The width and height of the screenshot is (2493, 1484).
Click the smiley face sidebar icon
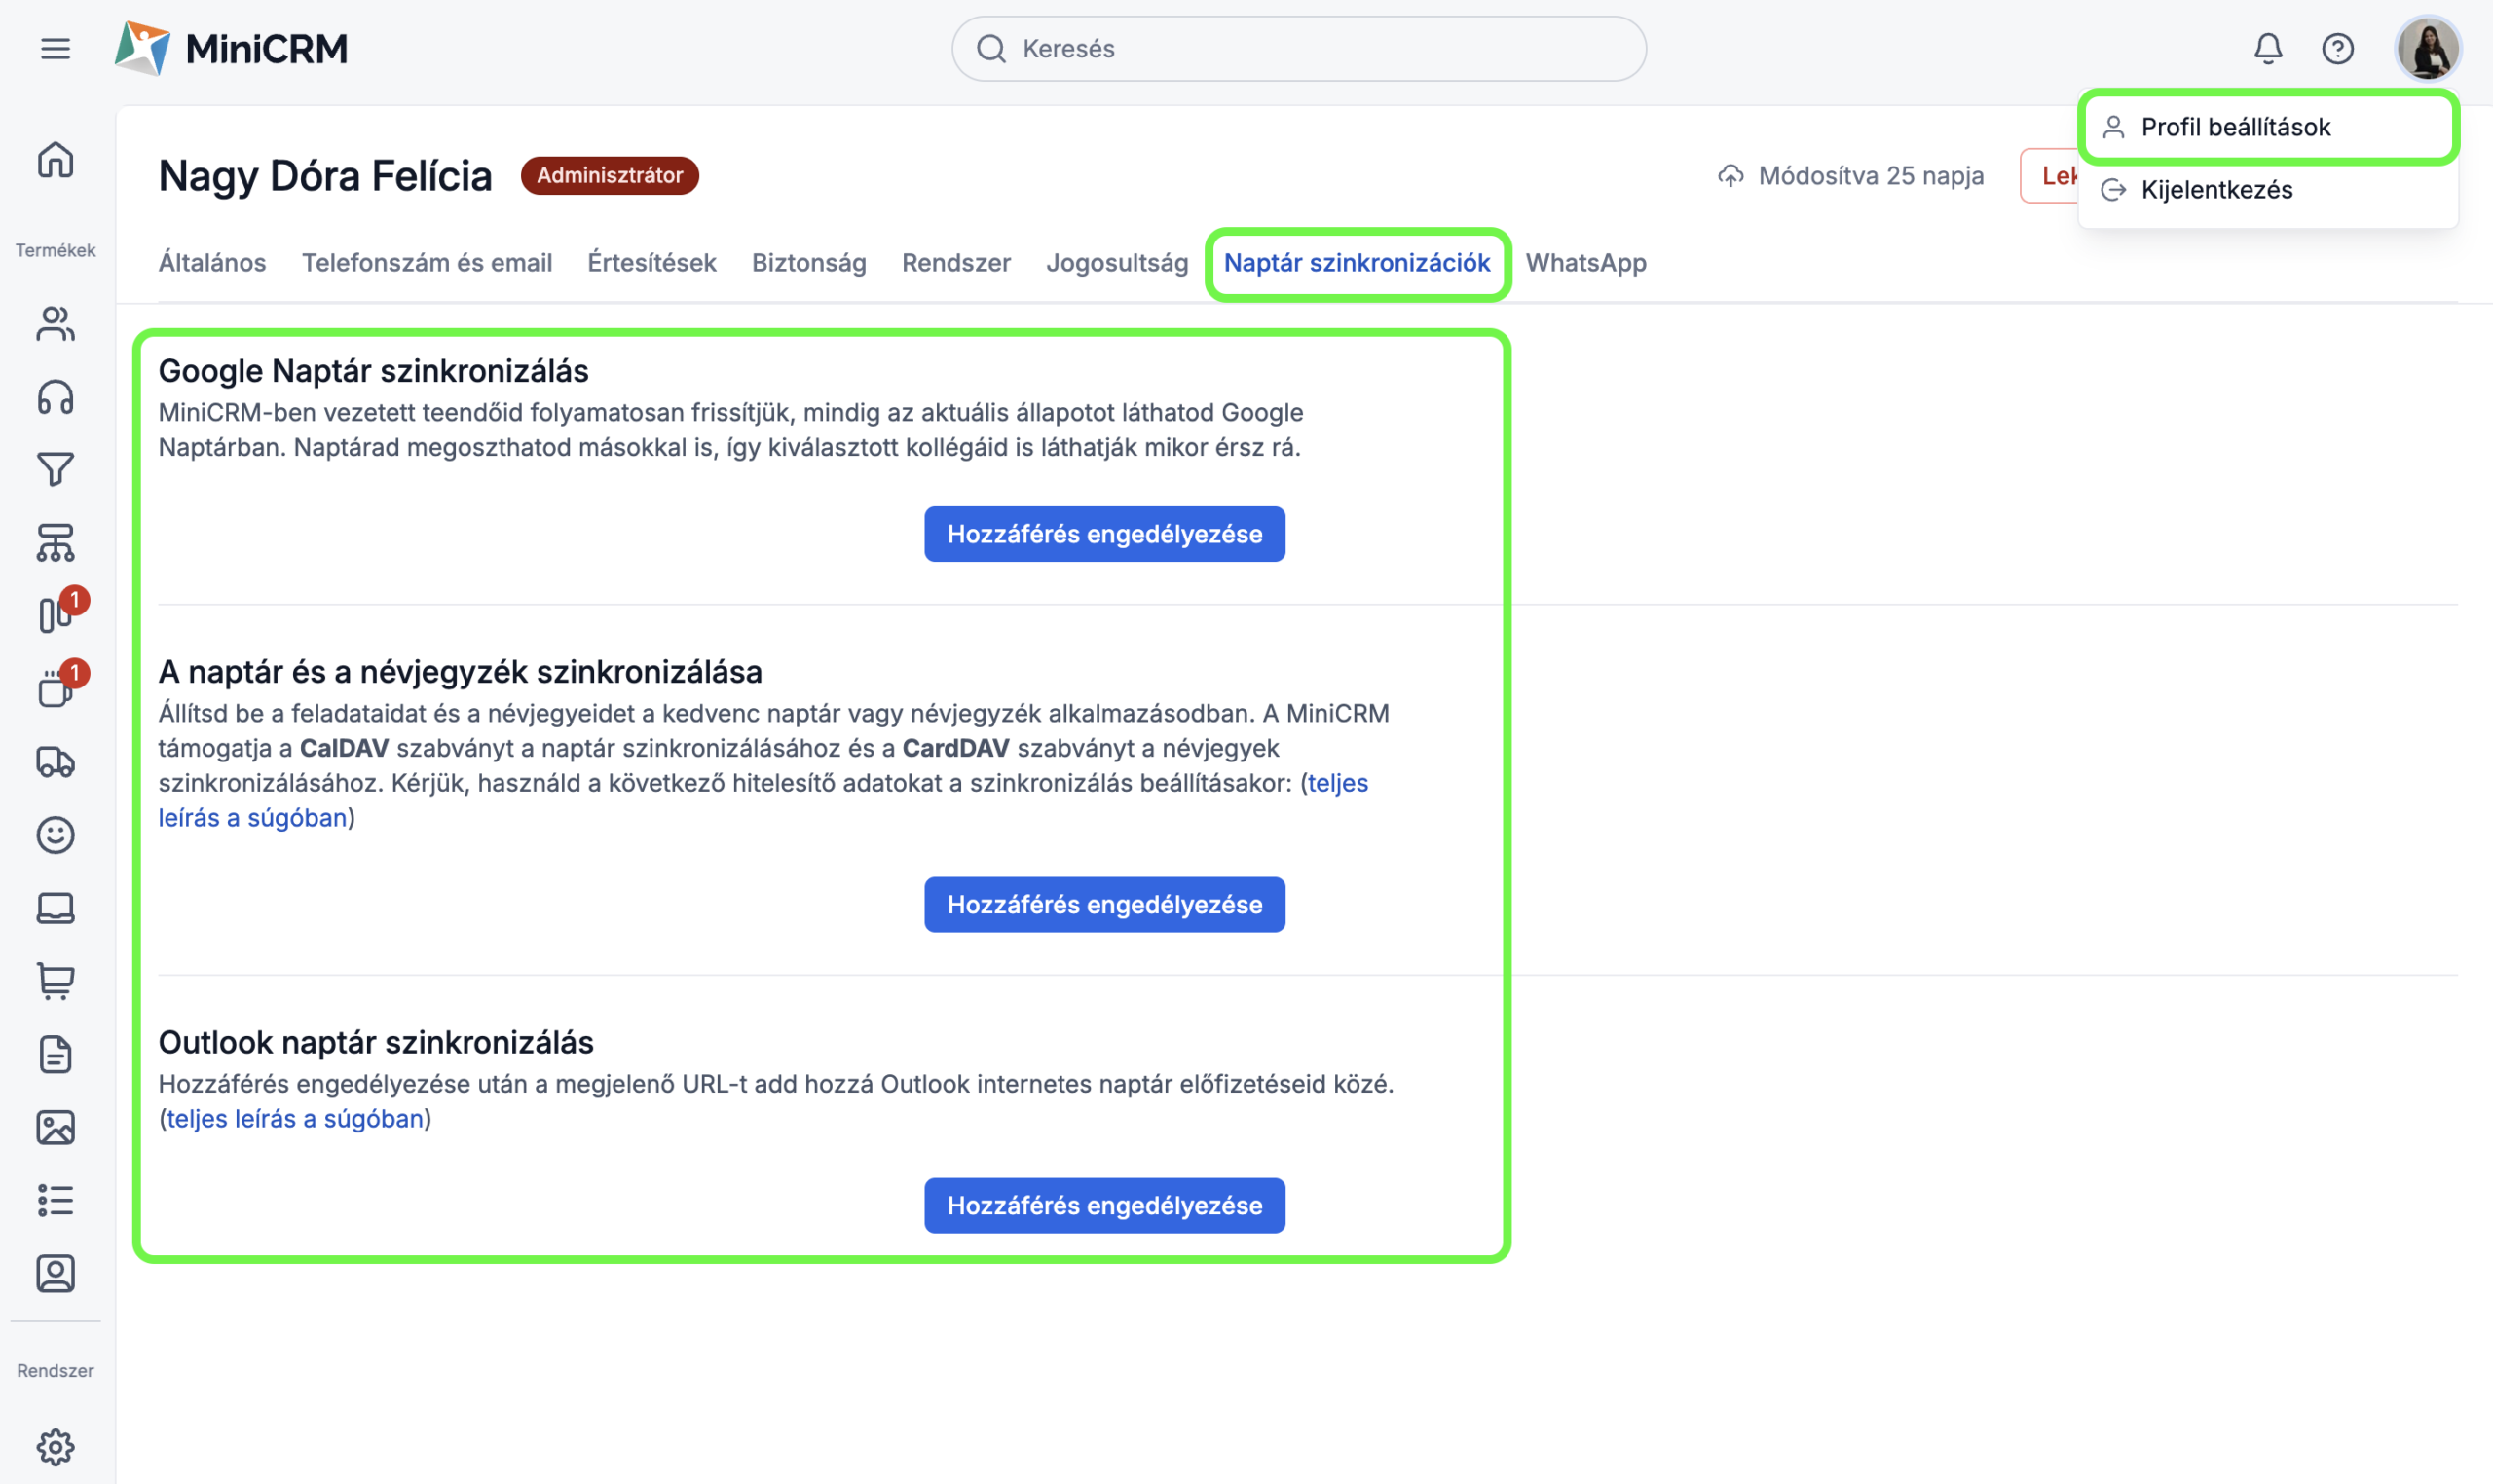click(x=55, y=835)
